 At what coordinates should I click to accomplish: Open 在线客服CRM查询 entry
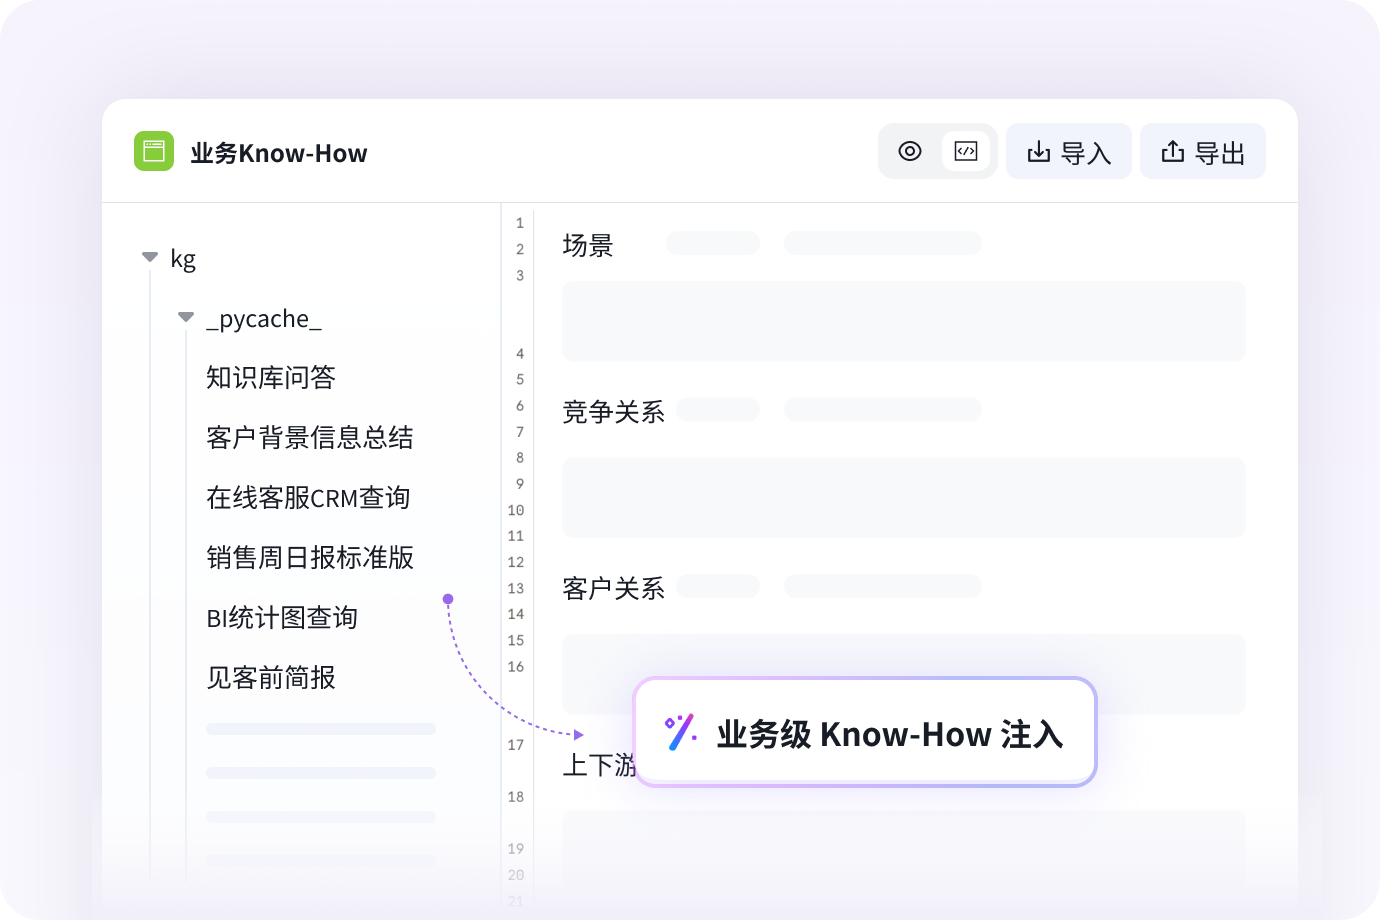(308, 497)
